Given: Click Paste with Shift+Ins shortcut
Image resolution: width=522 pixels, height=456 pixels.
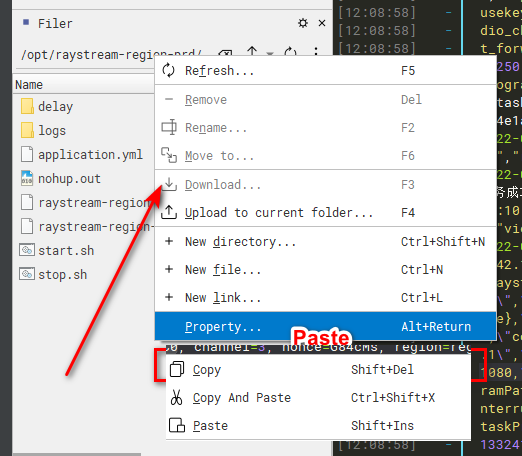Looking at the screenshot, I should click(x=318, y=426).
